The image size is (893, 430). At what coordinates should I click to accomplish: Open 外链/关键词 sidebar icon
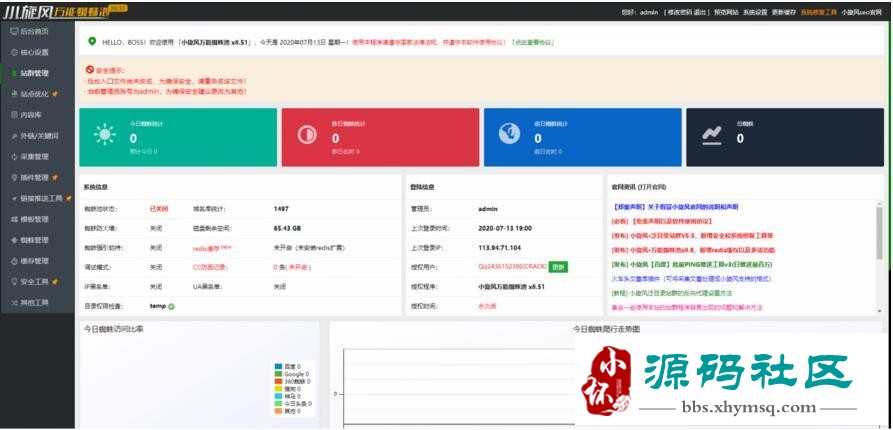[x=14, y=136]
